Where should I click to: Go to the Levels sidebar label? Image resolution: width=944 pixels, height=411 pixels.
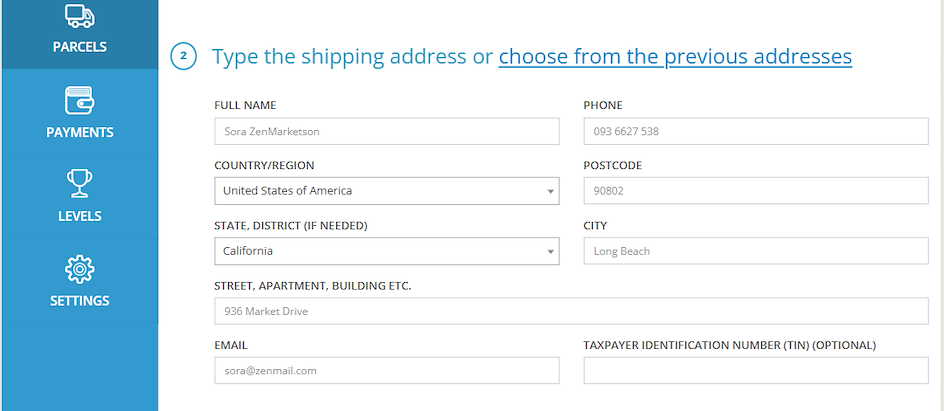[79, 216]
